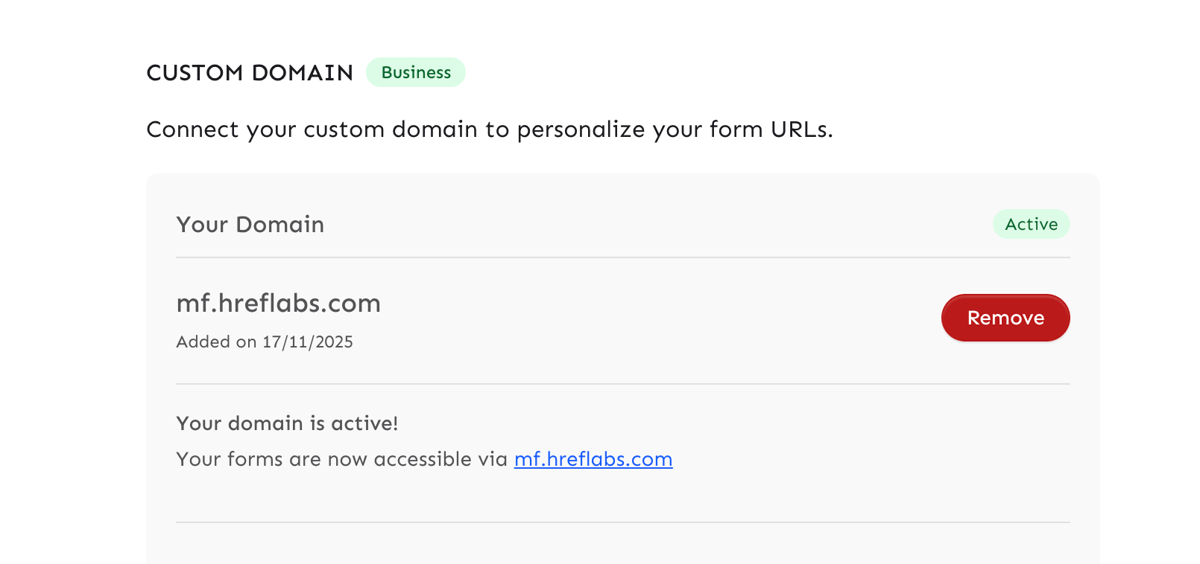Click the Added on 17/11/2025 date text

tap(264, 342)
